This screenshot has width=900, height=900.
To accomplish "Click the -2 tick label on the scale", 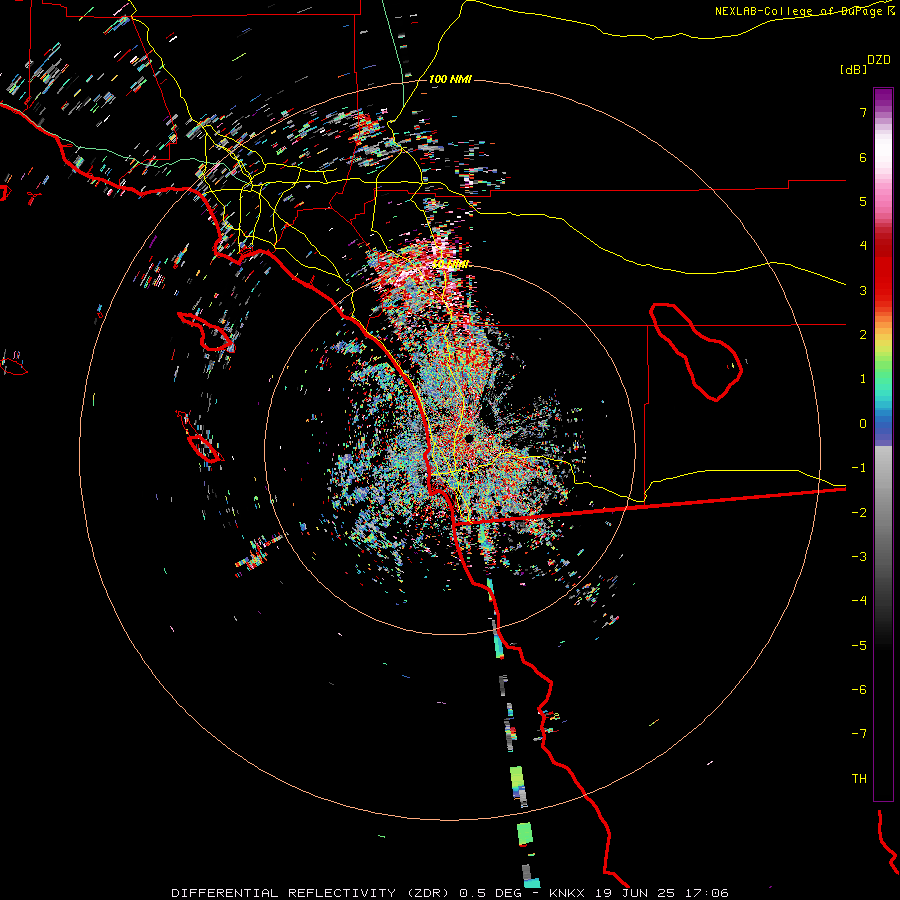I will 859,512.
